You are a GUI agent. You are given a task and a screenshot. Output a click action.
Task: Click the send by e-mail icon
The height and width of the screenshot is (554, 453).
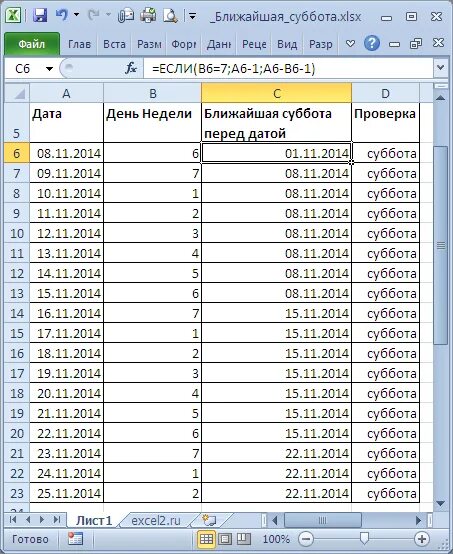(125, 16)
